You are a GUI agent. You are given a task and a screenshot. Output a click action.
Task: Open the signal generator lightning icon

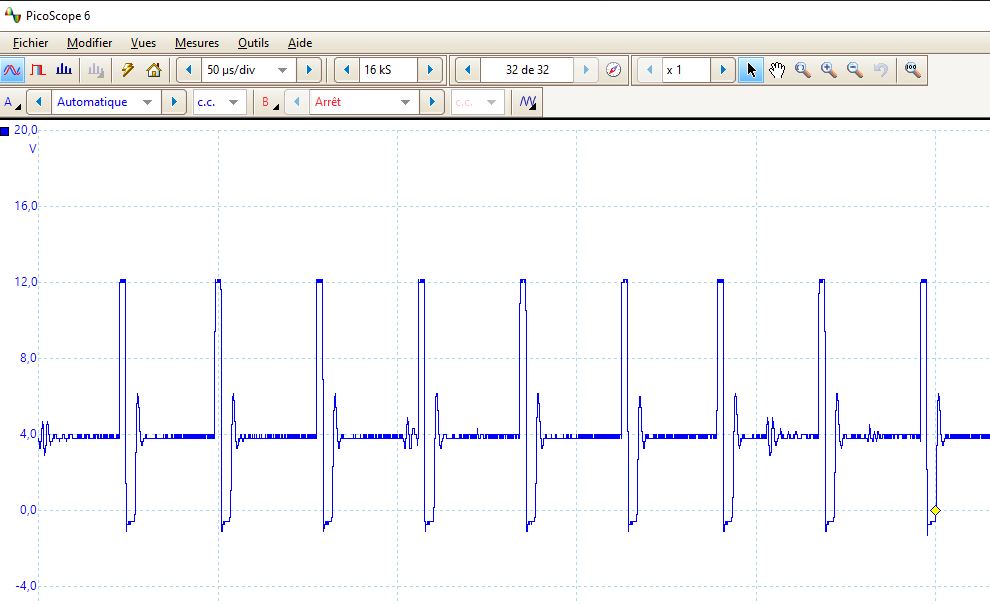(x=128, y=69)
